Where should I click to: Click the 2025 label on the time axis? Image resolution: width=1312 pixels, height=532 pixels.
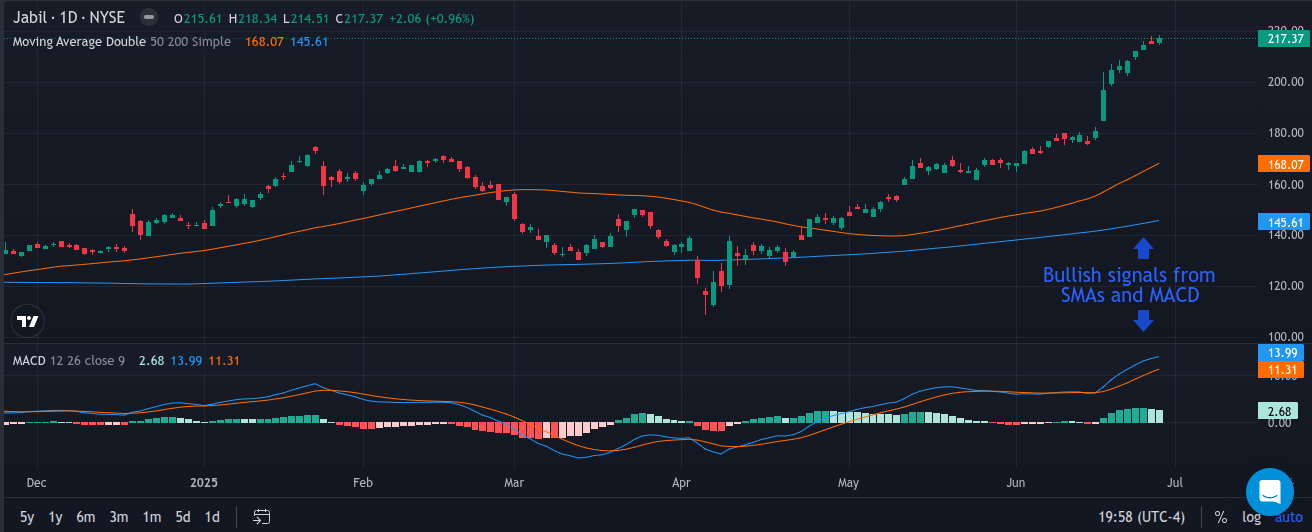tap(202, 483)
